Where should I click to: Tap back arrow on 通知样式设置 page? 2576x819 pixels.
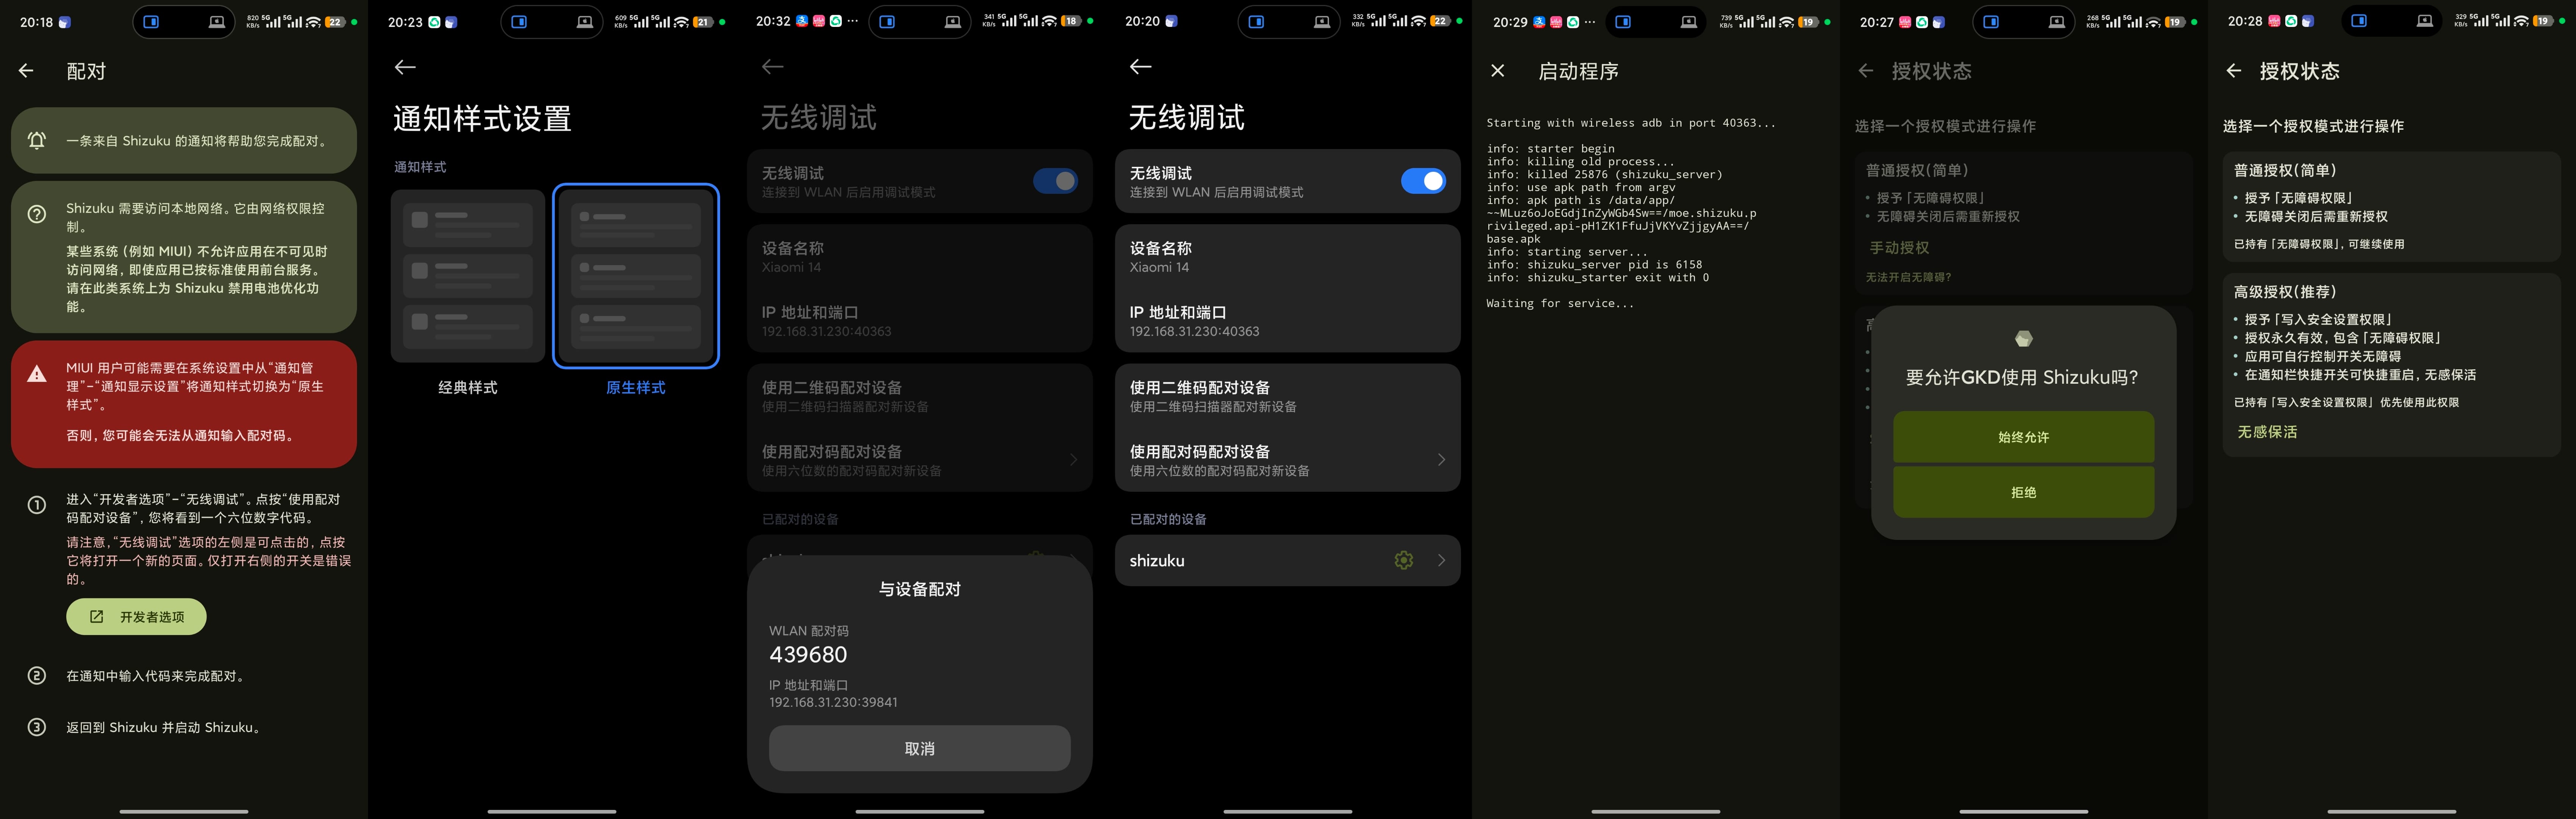[405, 67]
